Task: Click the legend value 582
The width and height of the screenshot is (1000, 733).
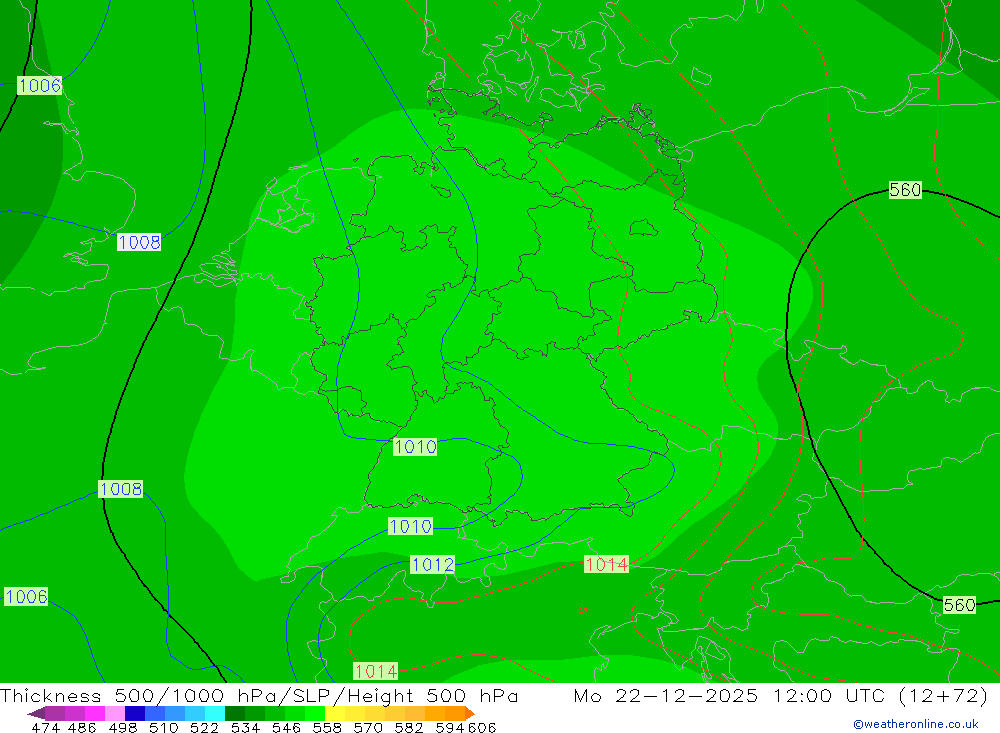Action: pyautogui.click(x=409, y=728)
